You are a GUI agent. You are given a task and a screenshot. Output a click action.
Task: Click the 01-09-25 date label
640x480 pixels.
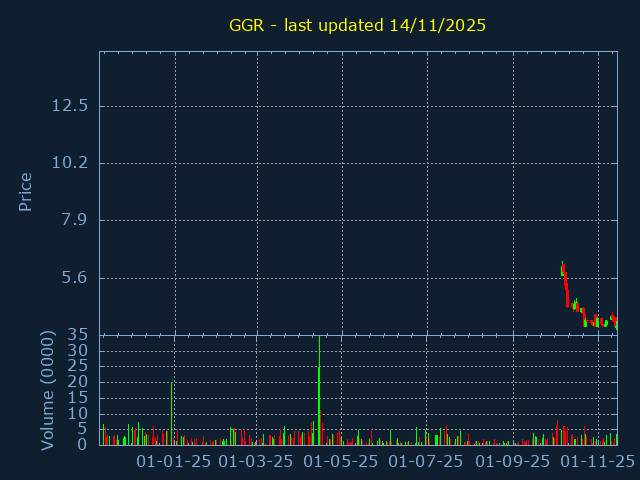pos(513,462)
